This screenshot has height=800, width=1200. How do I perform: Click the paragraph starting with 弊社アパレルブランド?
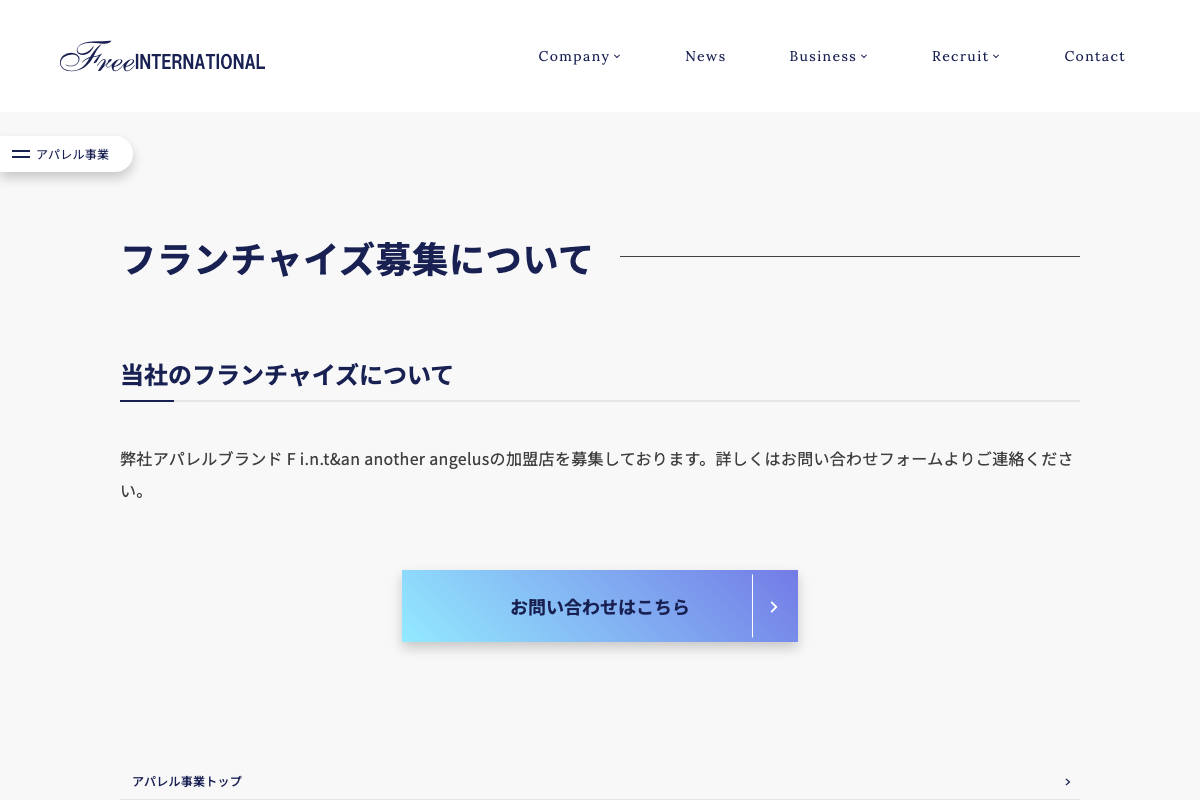point(600,475)
